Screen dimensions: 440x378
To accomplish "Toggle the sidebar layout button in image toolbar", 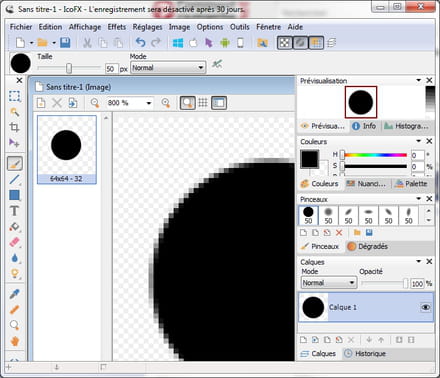I will point(219,103).
